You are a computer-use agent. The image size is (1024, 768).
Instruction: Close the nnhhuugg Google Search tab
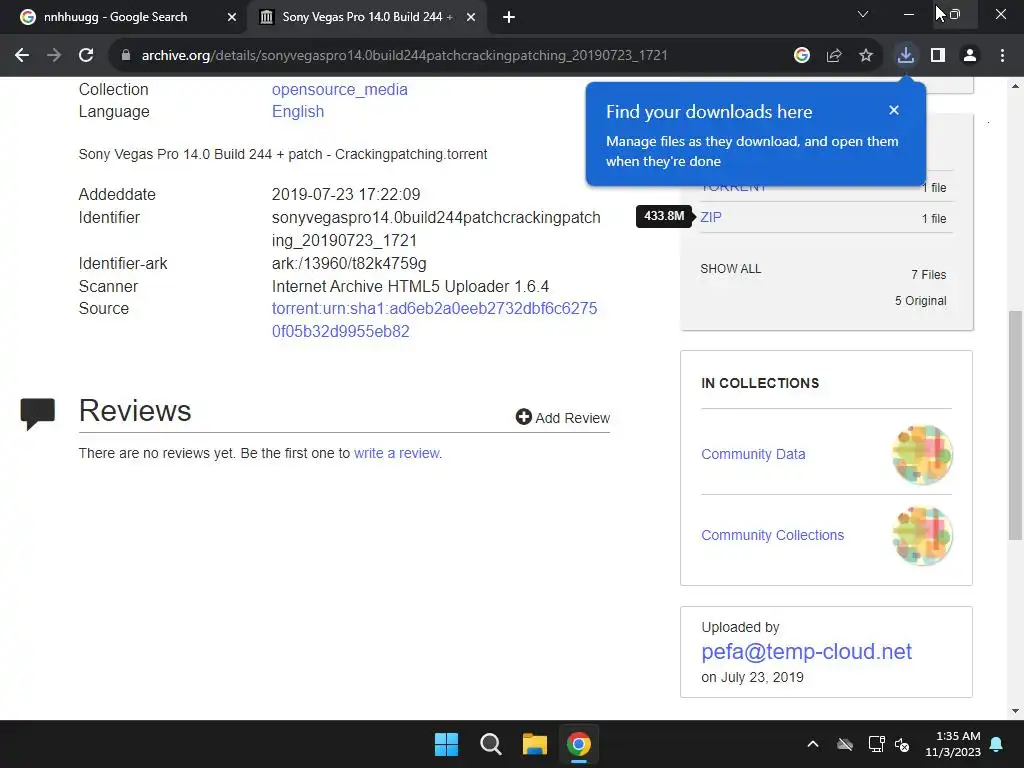[x=232, y=17]
